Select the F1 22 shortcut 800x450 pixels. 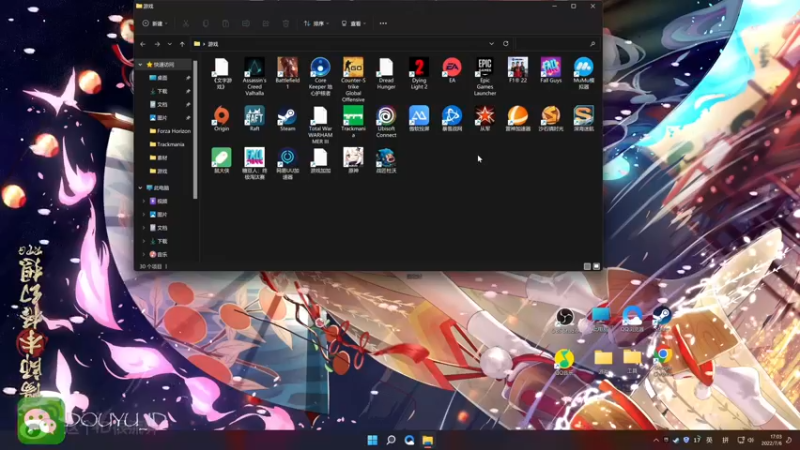[518, 70]
